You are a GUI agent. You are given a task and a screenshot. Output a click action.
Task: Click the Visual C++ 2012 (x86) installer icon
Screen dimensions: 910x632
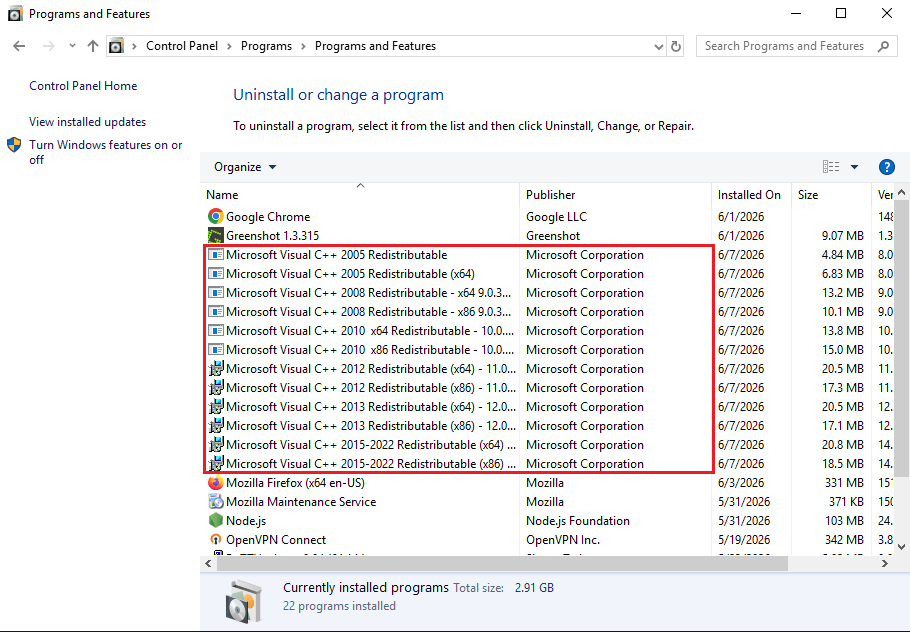(216, 388)
